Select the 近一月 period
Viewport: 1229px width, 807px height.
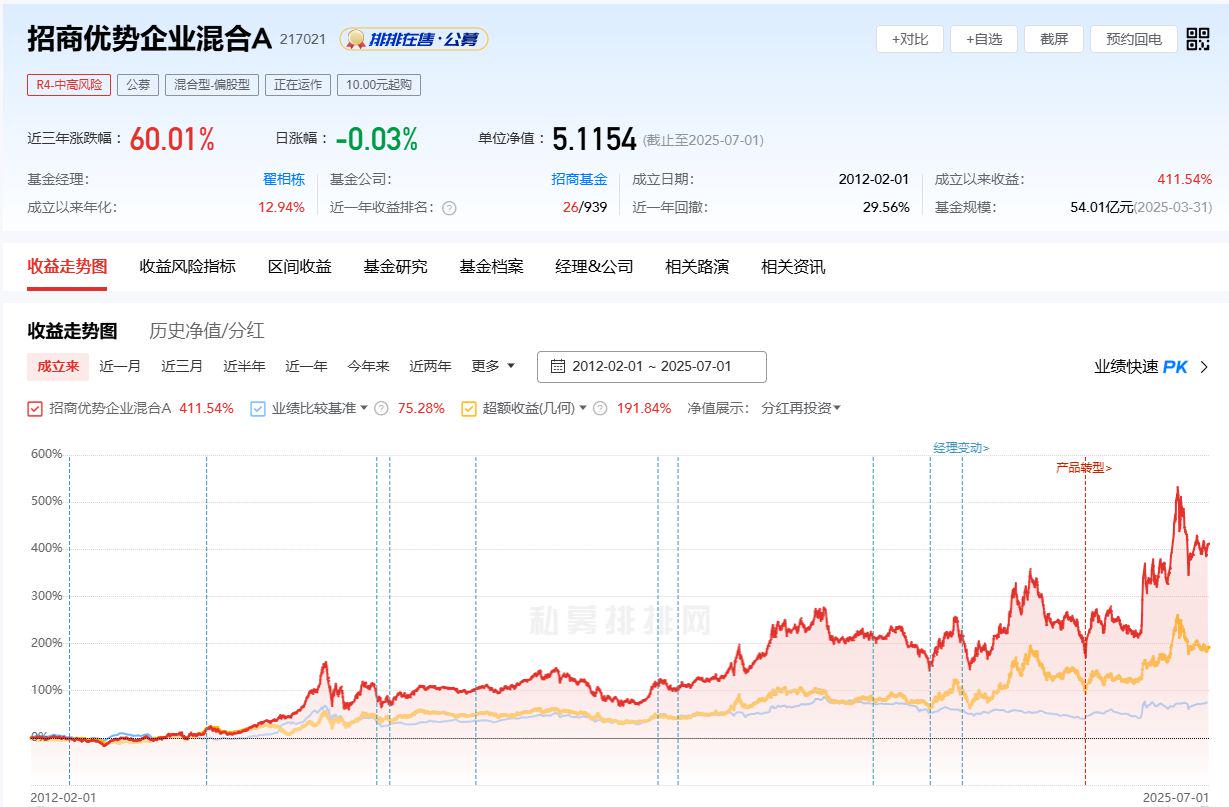(x=120, y=366)
